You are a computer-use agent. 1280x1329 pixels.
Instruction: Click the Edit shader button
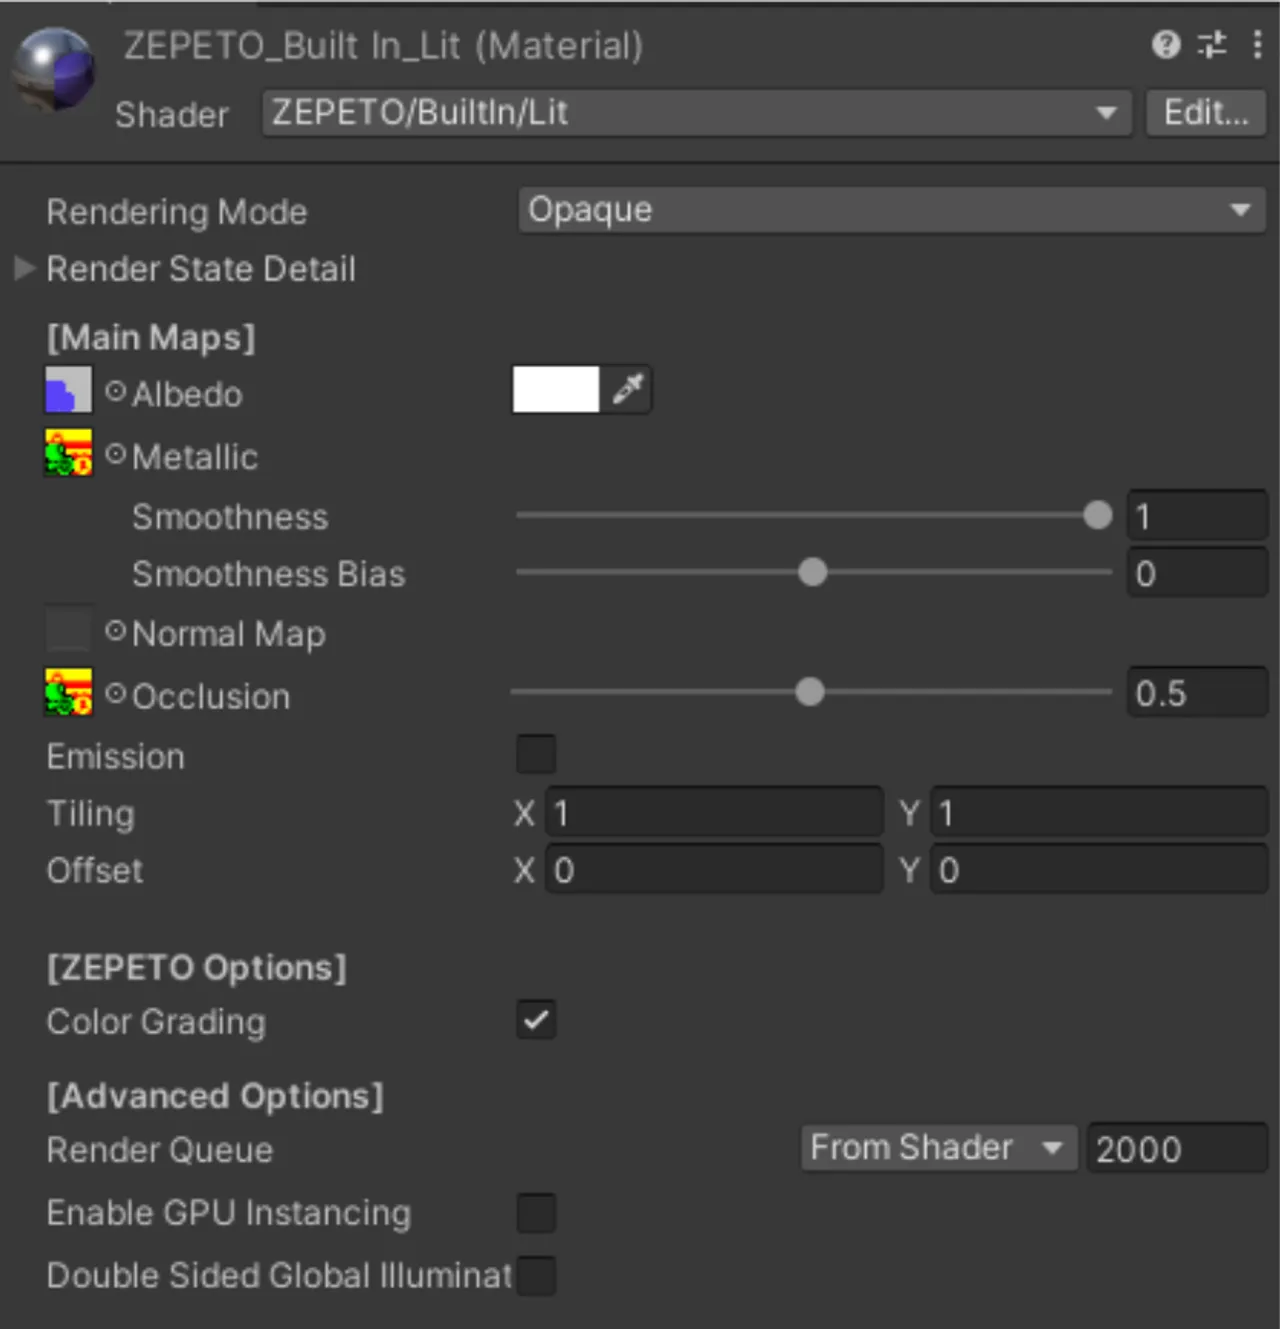click(x=1205, y=113)
